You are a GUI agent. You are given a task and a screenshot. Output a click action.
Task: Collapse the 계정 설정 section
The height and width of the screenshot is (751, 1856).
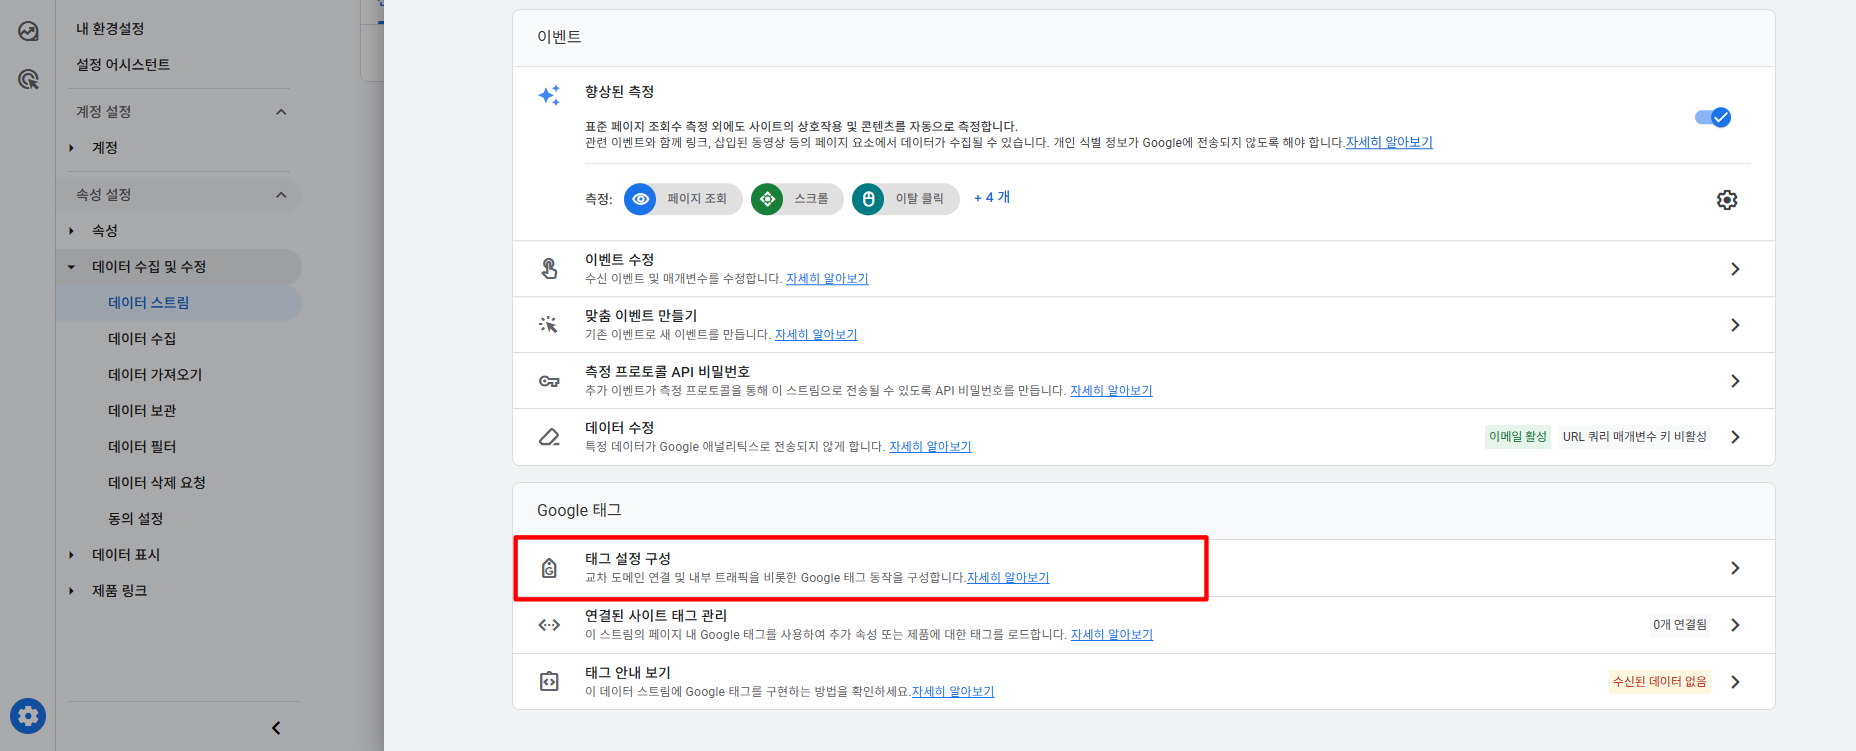click(281, 112)
